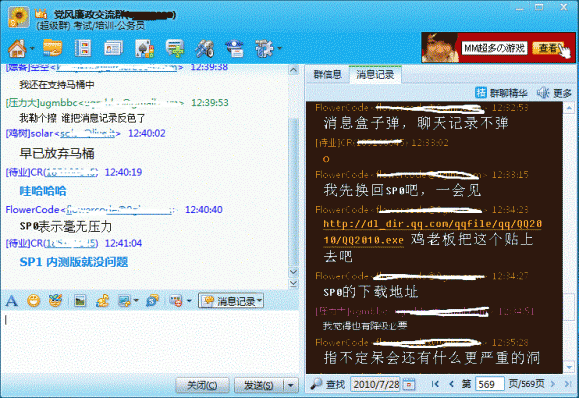The image size is (579, 398).
Task: Click the message 哇哈哈哈
Action: [43, 191]
